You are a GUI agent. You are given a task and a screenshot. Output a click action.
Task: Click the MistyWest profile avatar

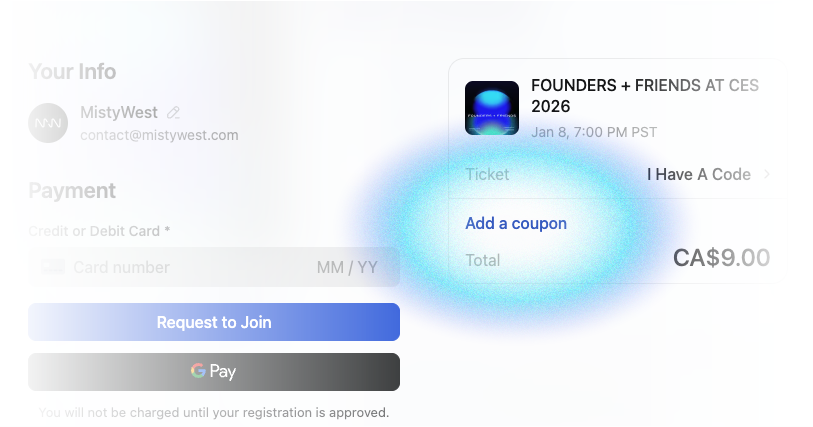coord(48,123)
